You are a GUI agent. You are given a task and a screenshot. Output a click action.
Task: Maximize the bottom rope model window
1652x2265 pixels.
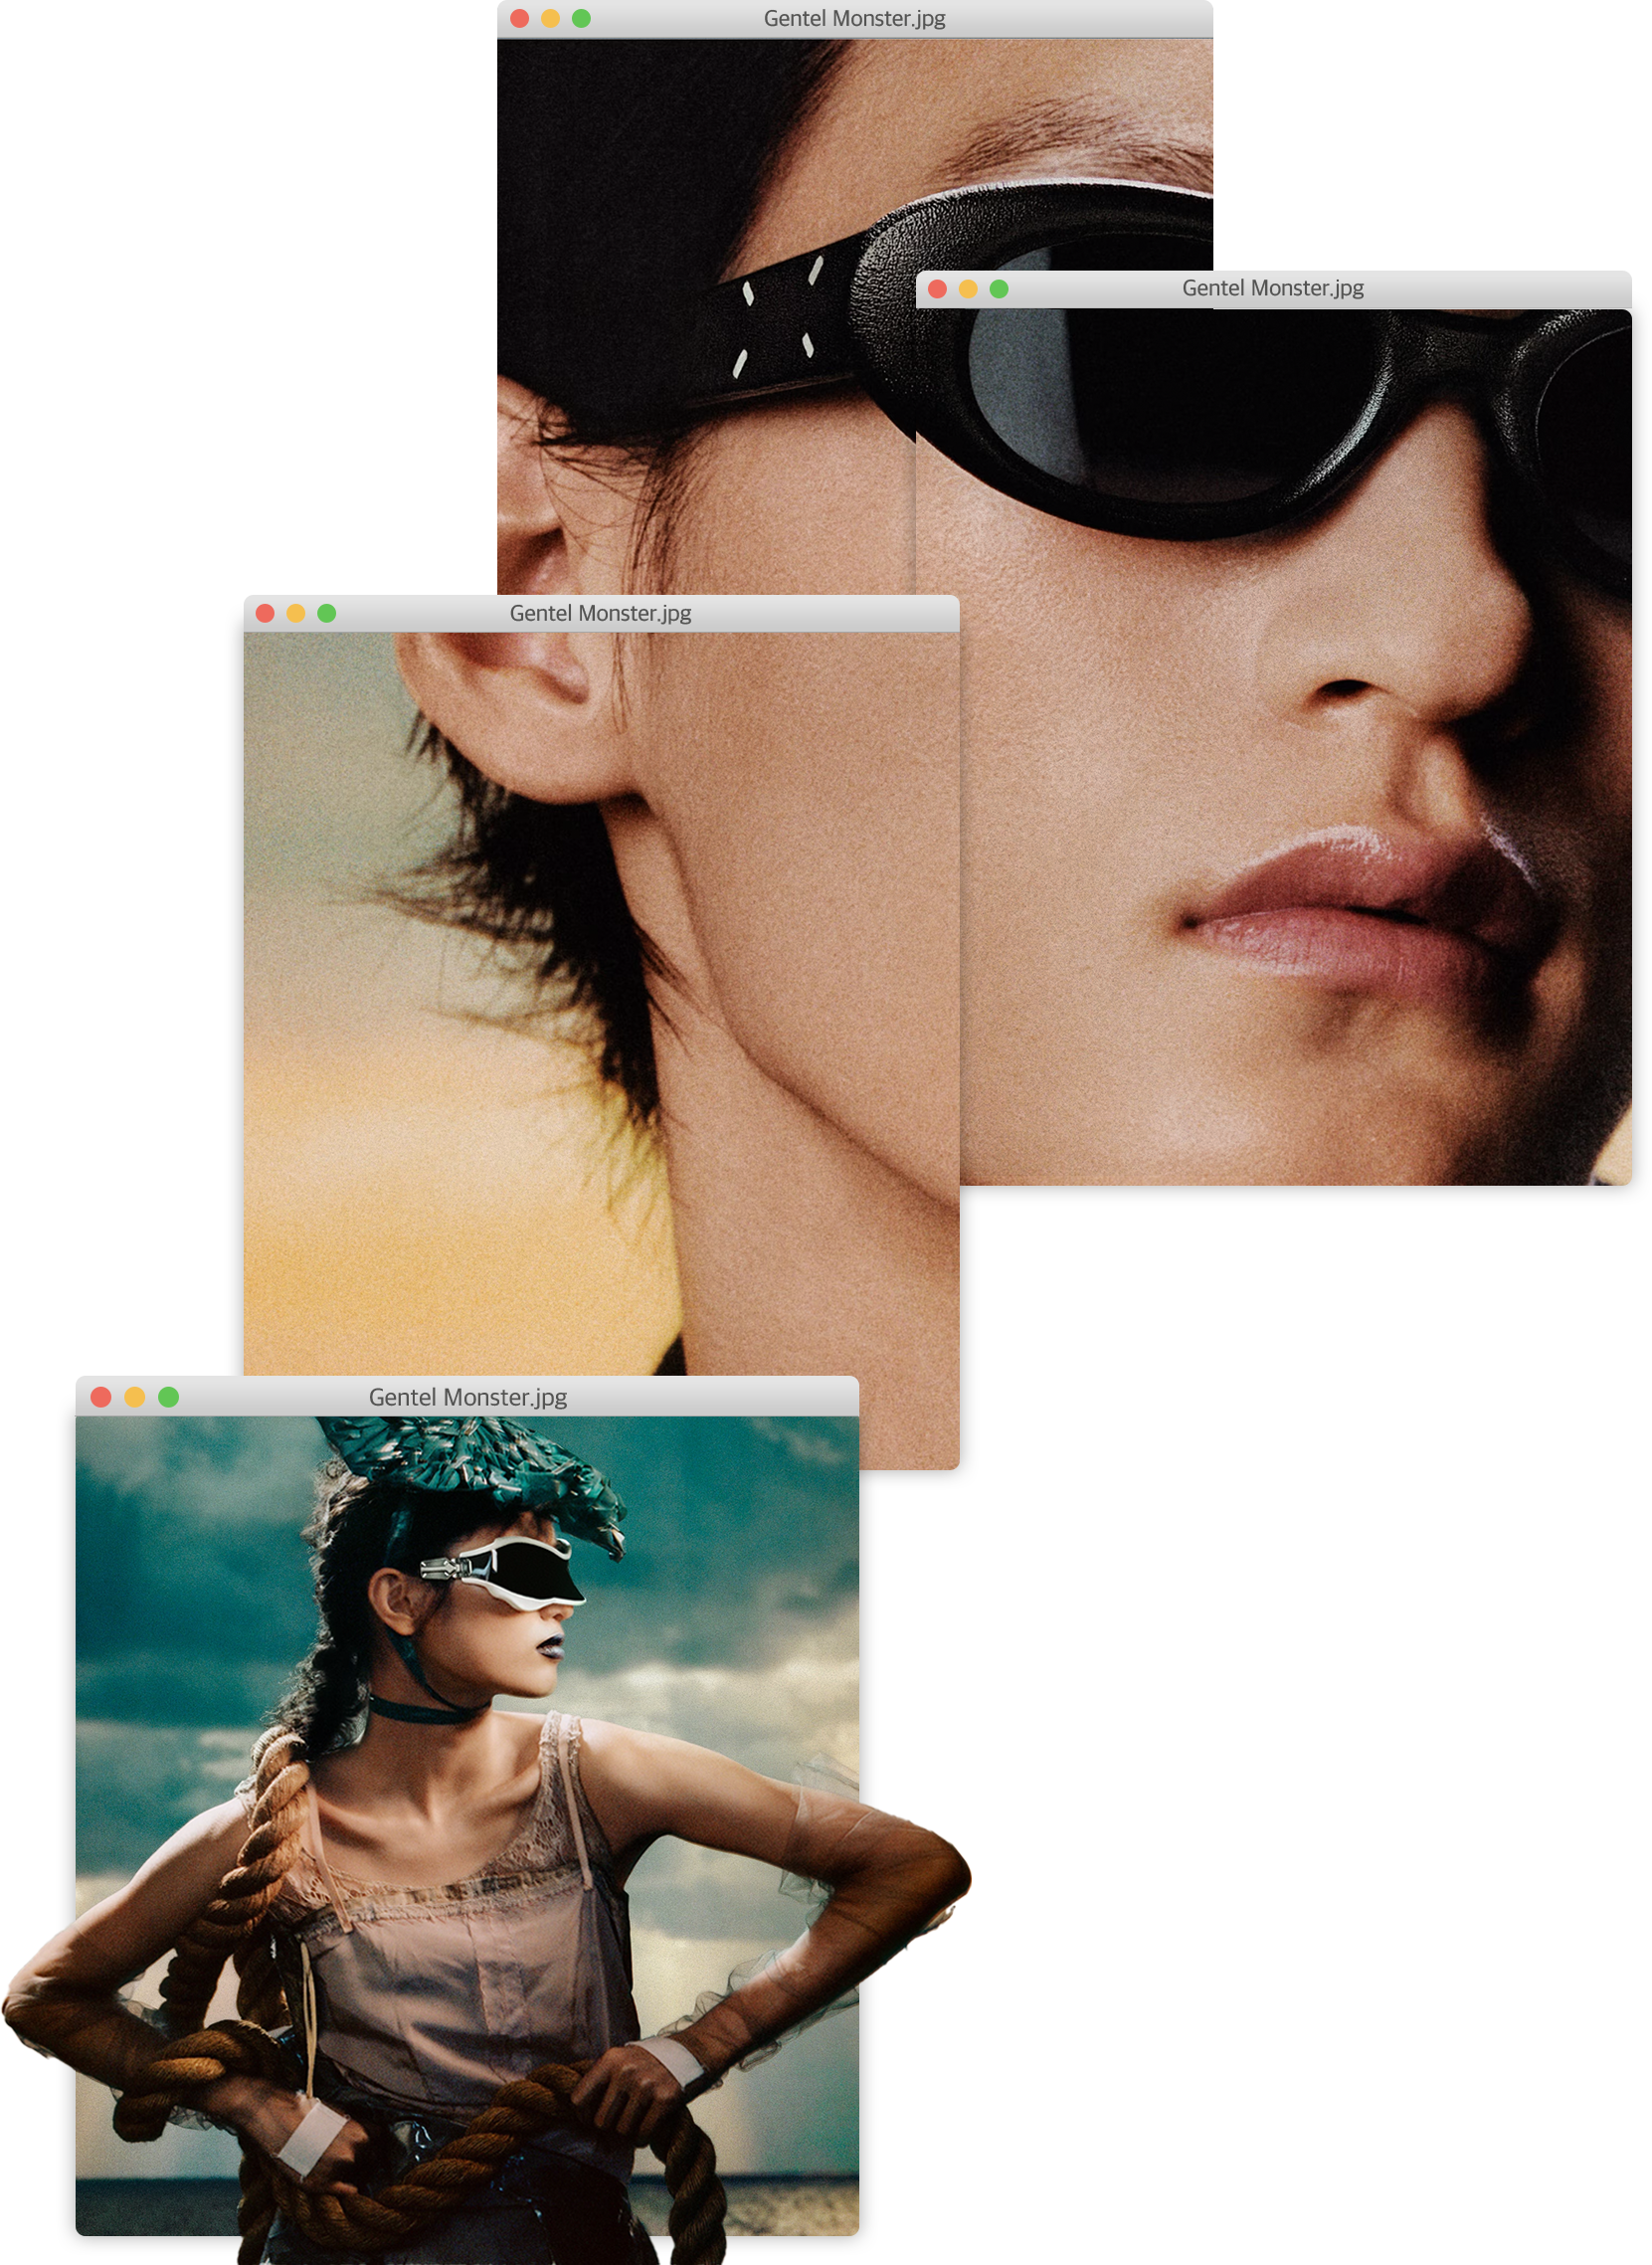[169, 1397]
